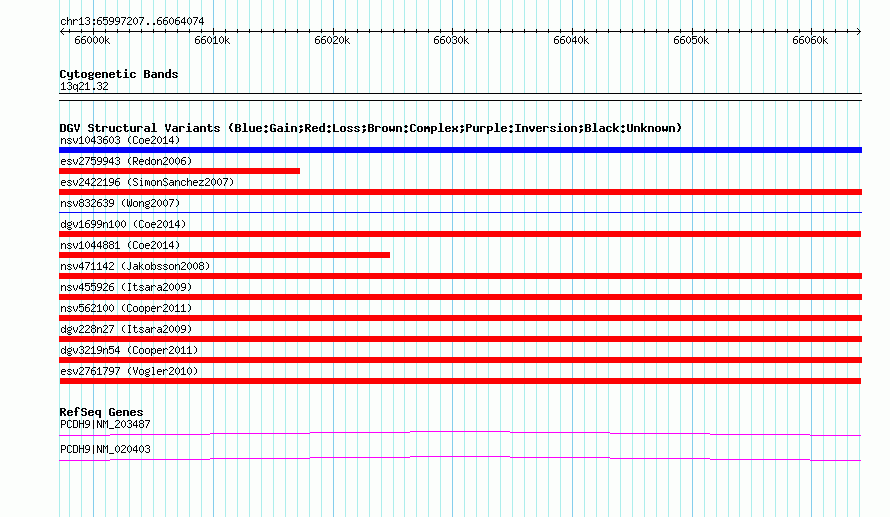This screenshot has height=517, width=890.
Task: Click the 66050k ruler tick label
Action: (691, 41)
